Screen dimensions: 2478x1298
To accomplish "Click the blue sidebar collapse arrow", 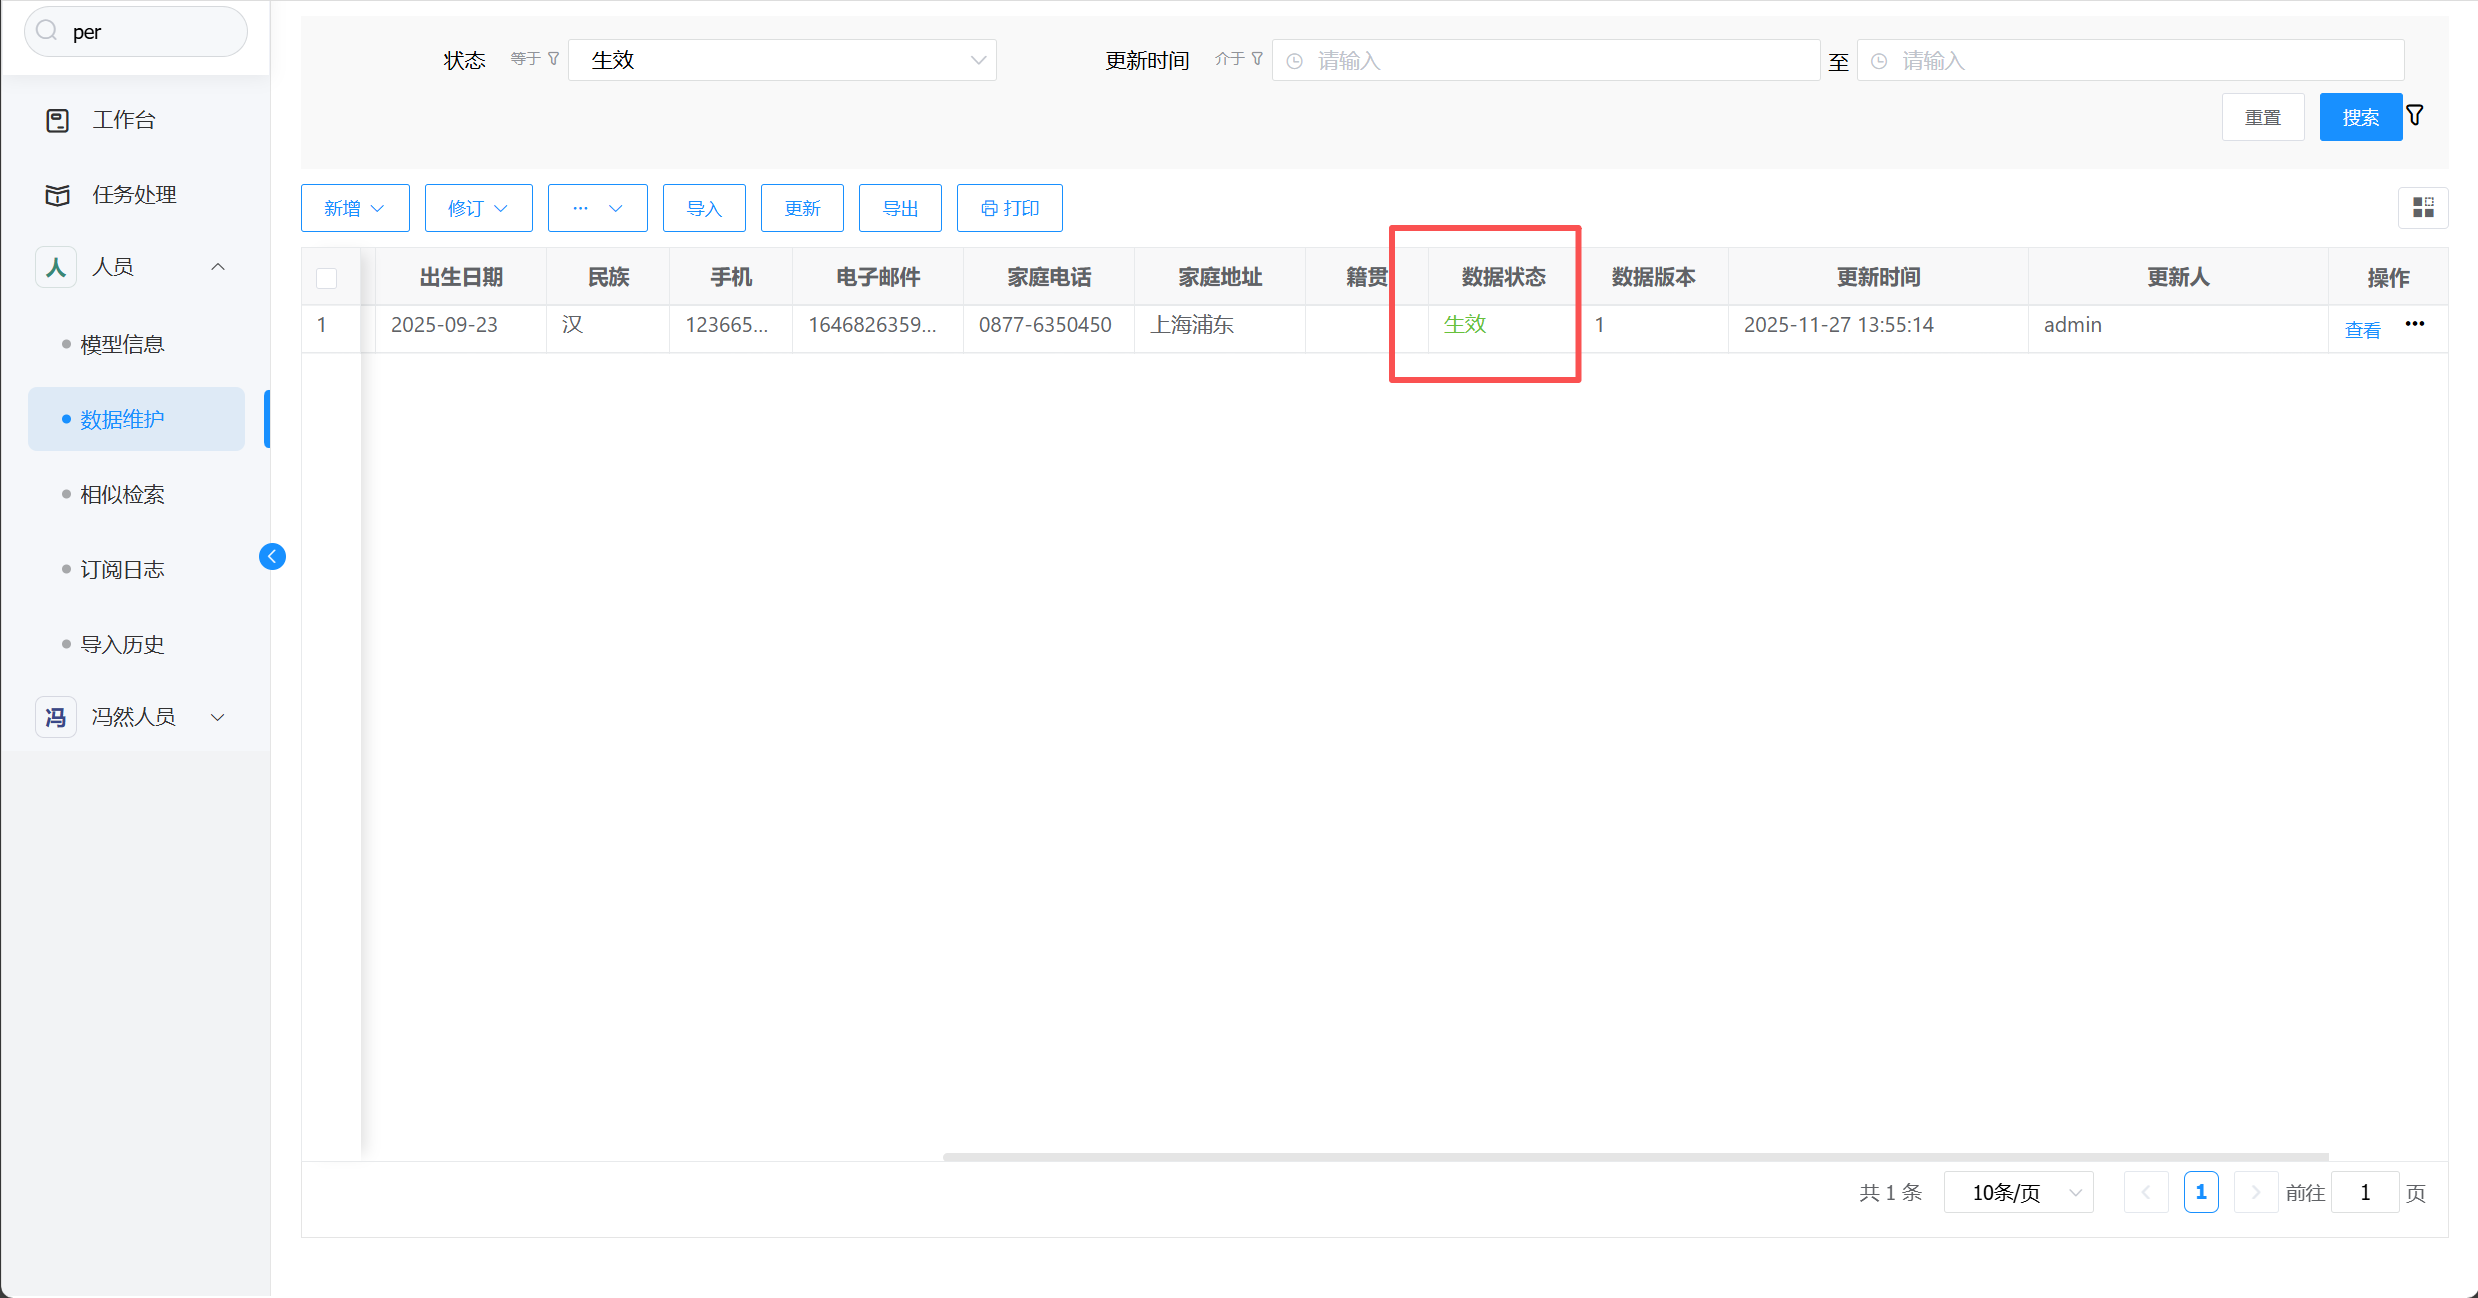I will 272,556.
